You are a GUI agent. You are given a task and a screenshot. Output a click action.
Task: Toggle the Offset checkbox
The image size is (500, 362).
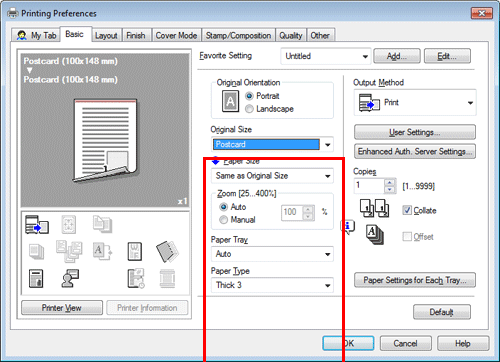[407, 237]
